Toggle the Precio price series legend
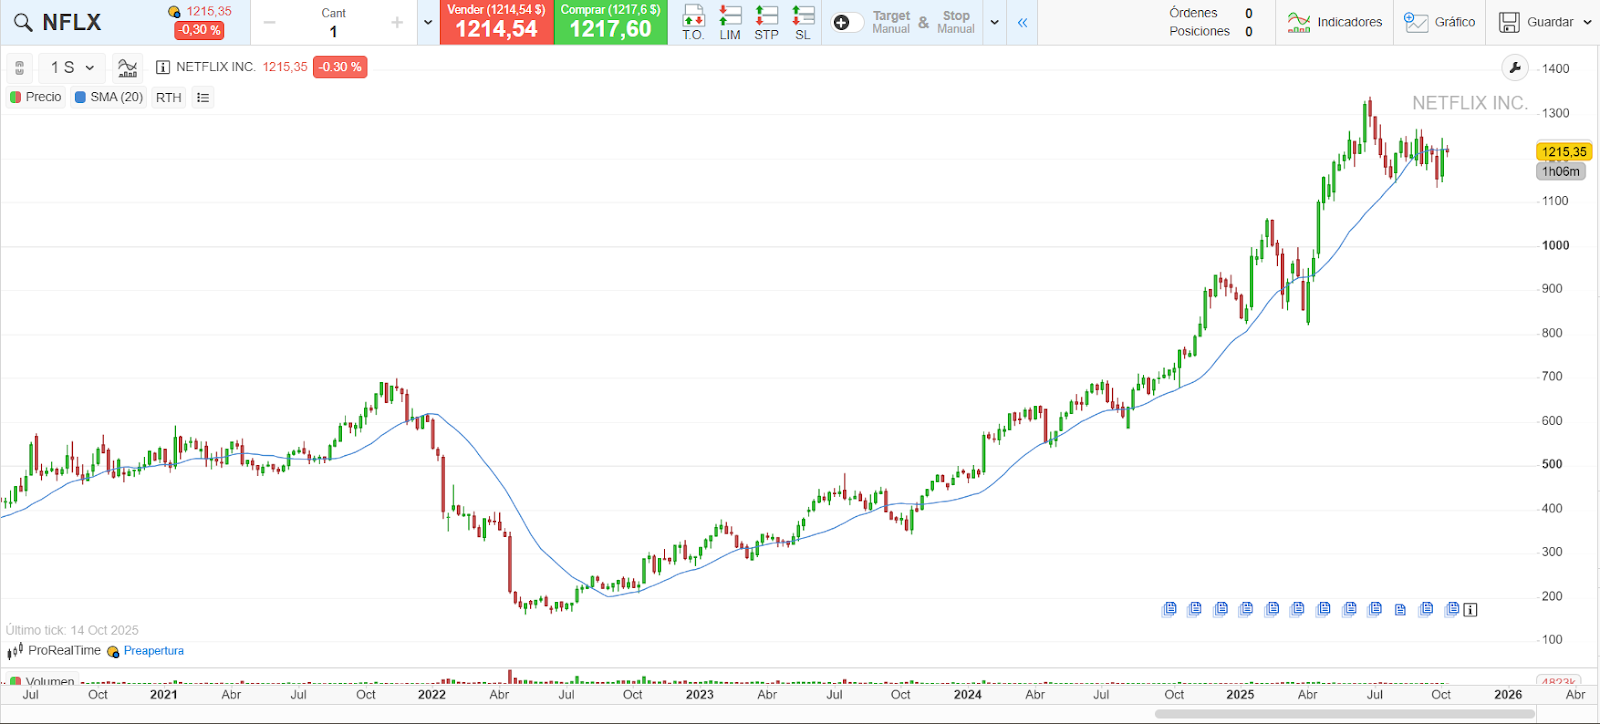 pyautogui.click(x=36, y=97)
